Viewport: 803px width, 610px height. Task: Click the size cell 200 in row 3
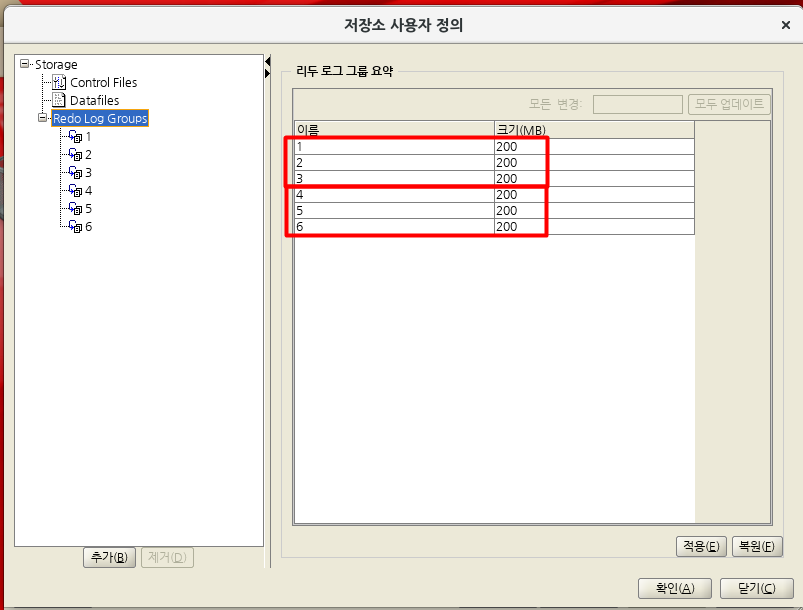594,178
